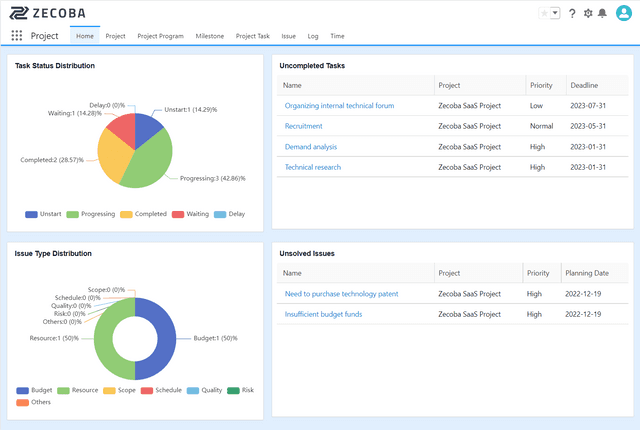Toggle the Budget legend in issue chart
The image size is (640, 430).
point(34,390)
